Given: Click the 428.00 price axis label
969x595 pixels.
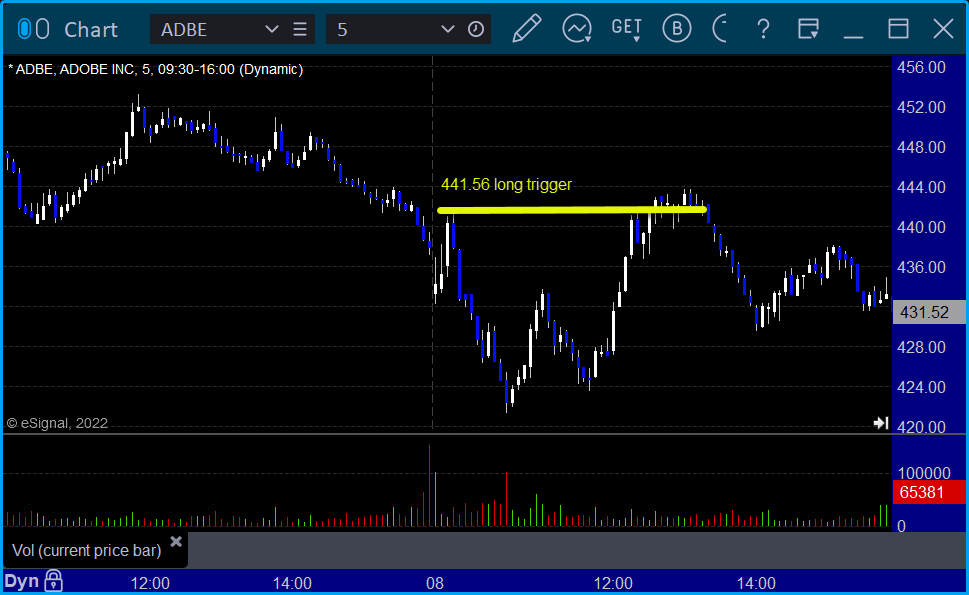Looking at the screenshot, I should click(921, 347).
